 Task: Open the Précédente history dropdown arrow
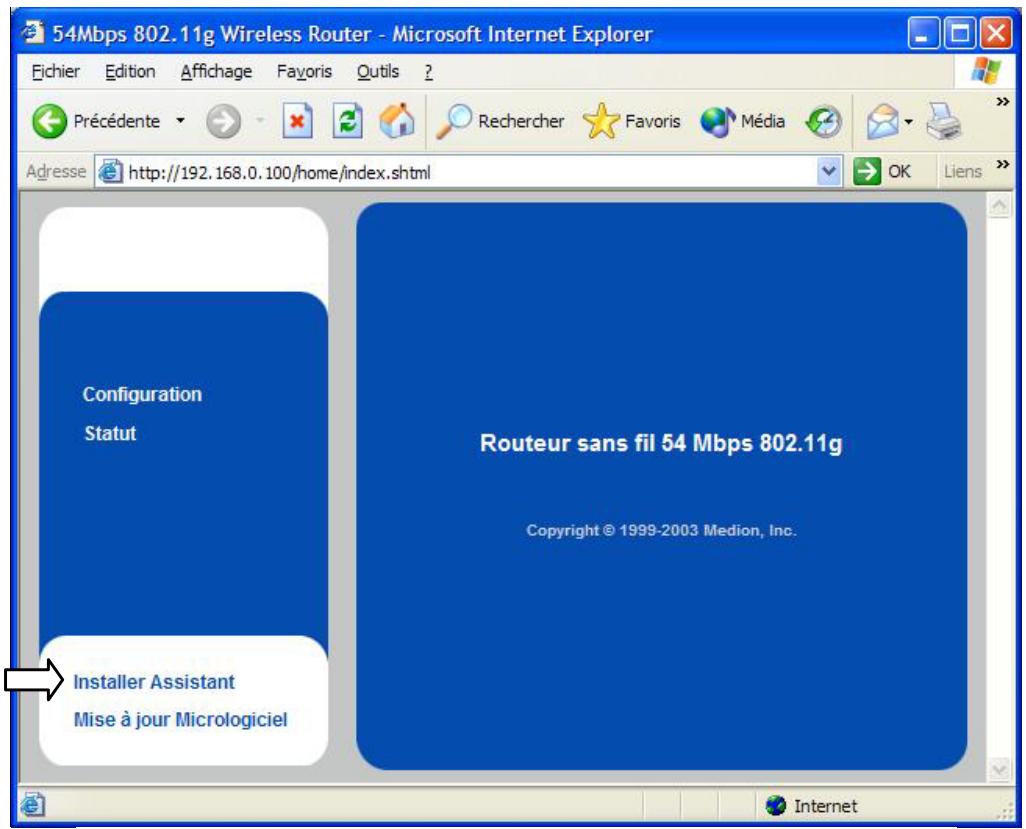point(181,121)
